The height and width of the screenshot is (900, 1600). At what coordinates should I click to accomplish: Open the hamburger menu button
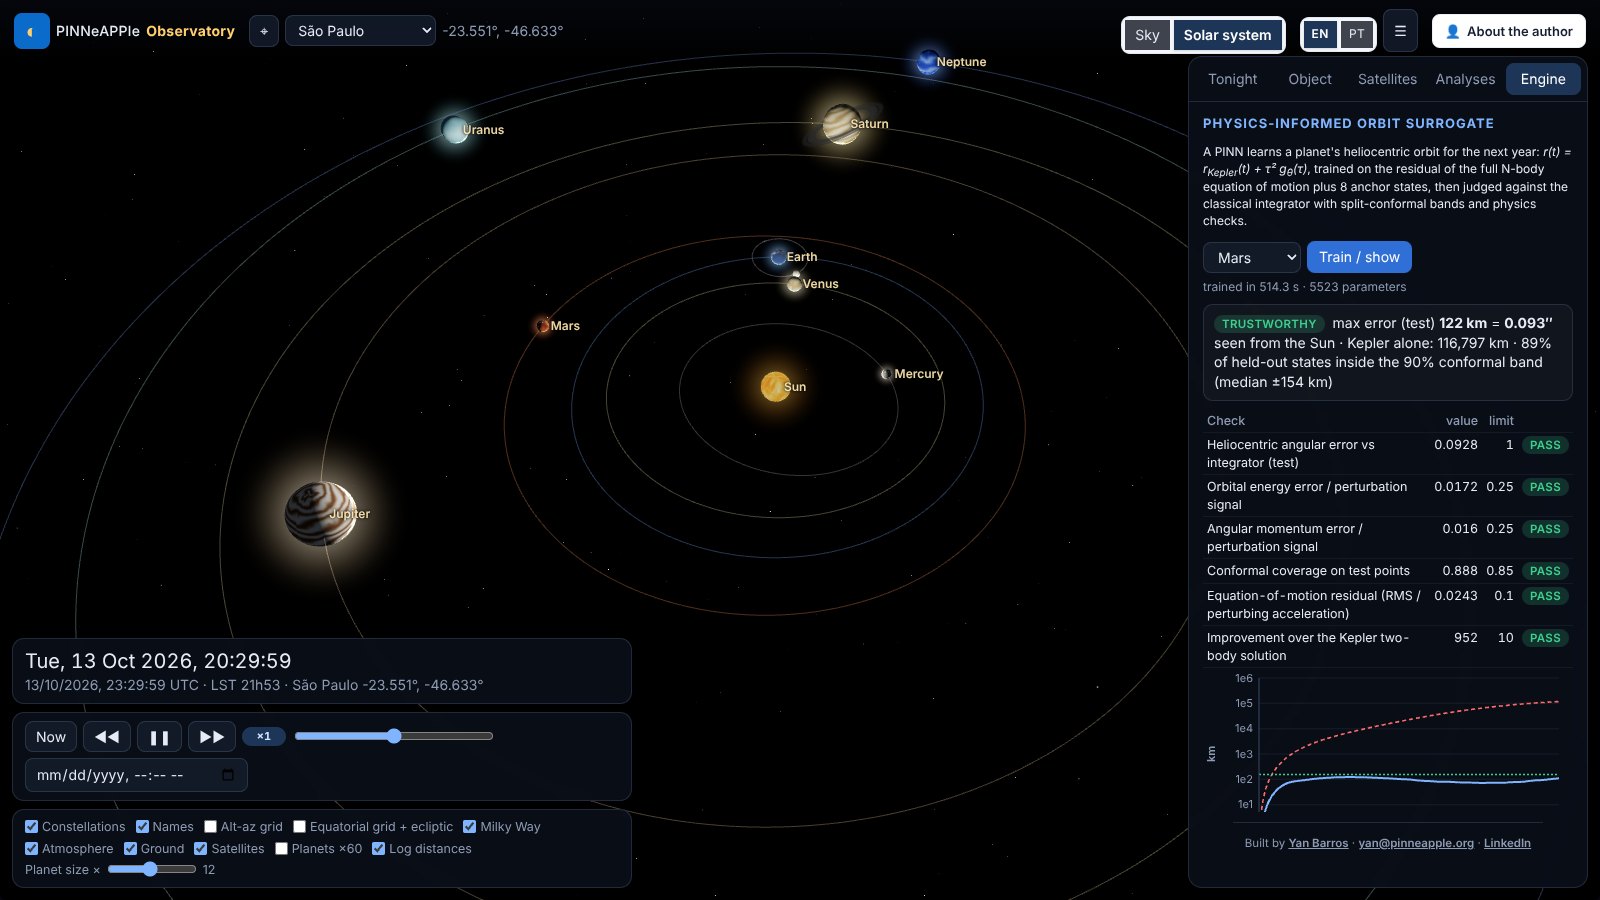click(1400, 31)
